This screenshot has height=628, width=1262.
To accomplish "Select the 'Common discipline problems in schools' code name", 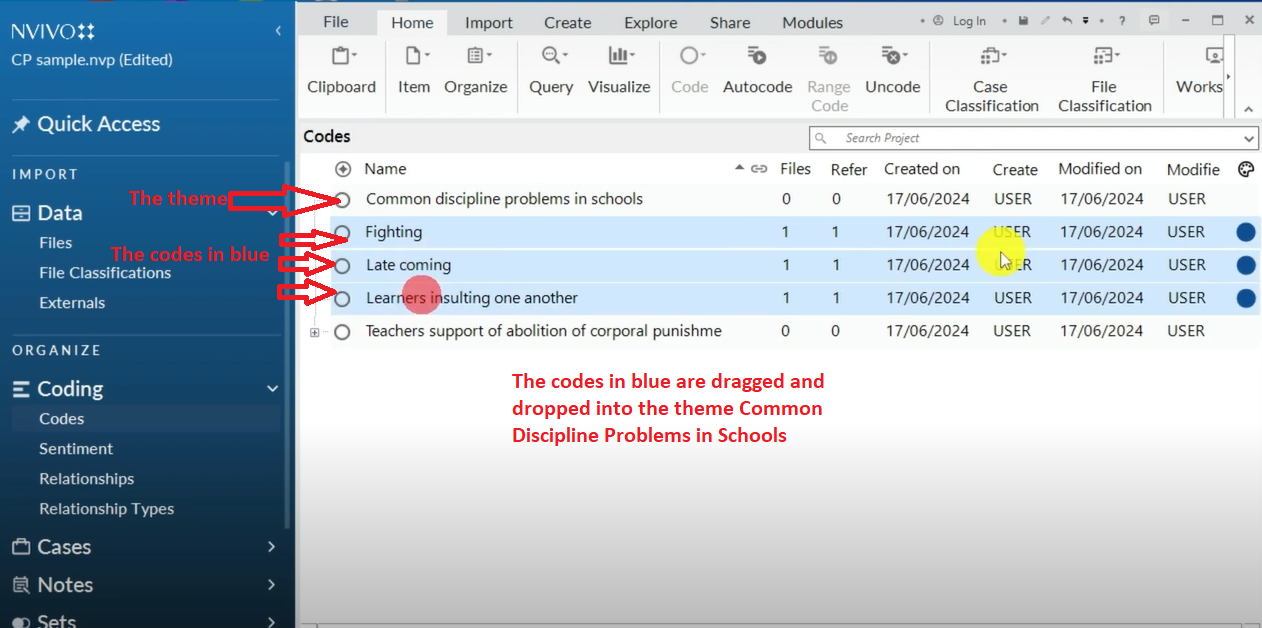I will coord(504,199).
